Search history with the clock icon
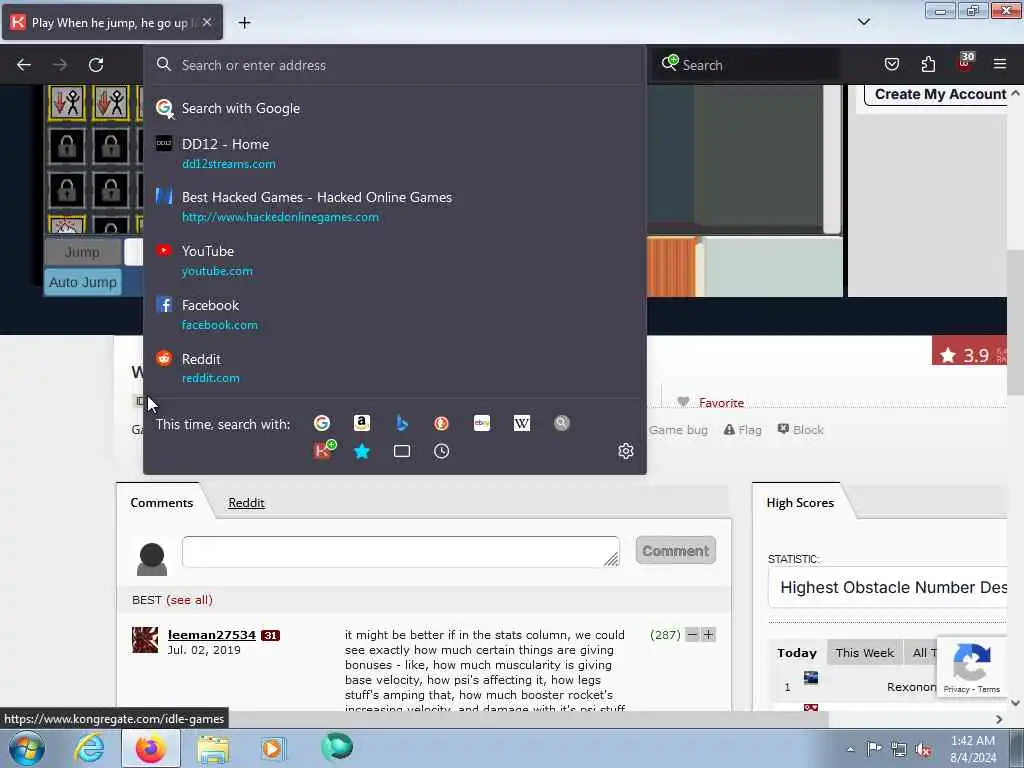1024x768 pixels. coord(441,451)
